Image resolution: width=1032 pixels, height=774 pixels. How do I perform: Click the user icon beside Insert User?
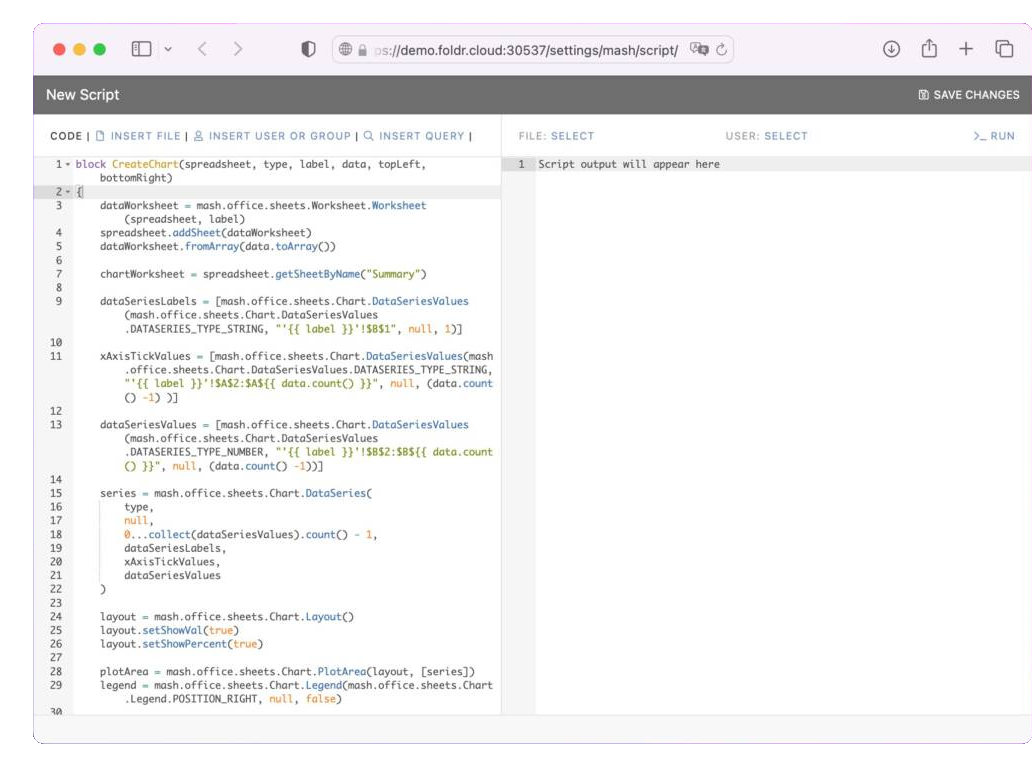(198, 136)
